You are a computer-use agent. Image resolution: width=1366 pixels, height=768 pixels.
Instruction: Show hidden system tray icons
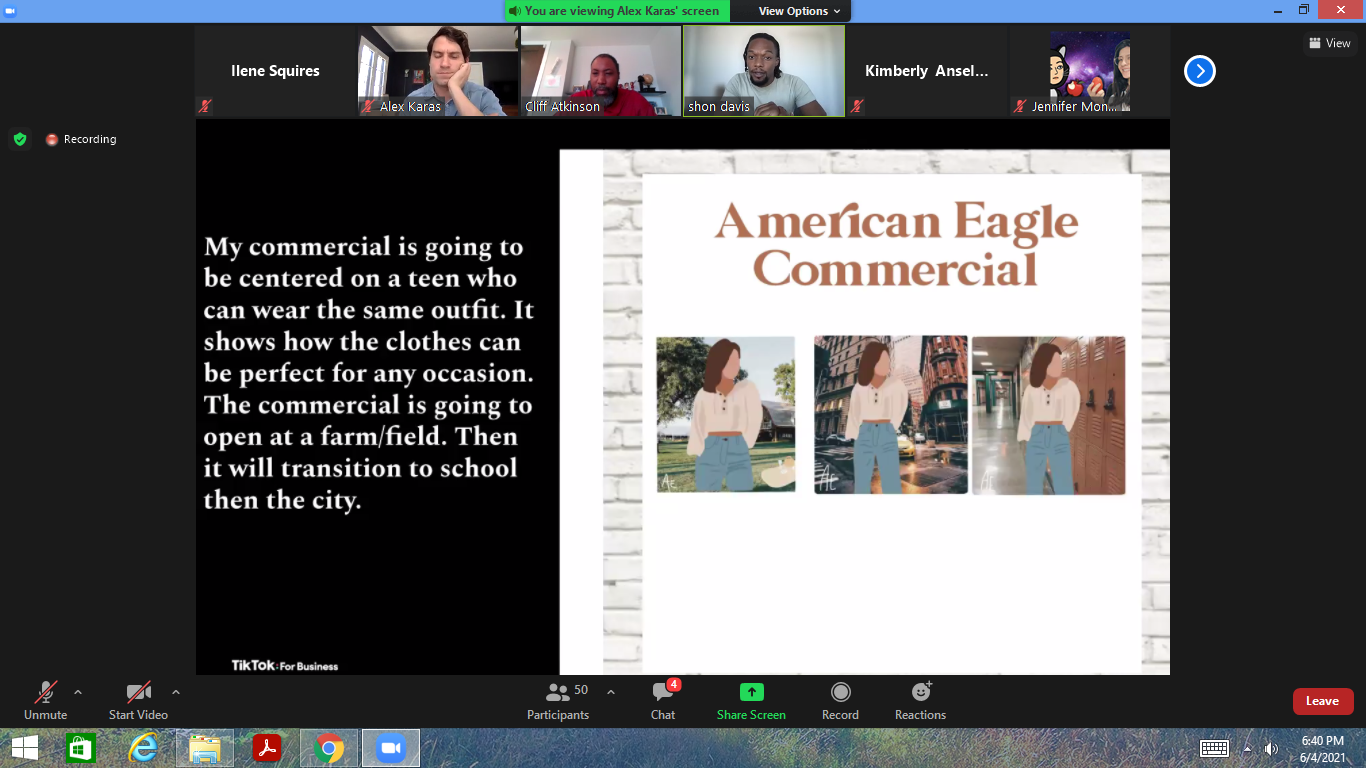(1247, 748)
